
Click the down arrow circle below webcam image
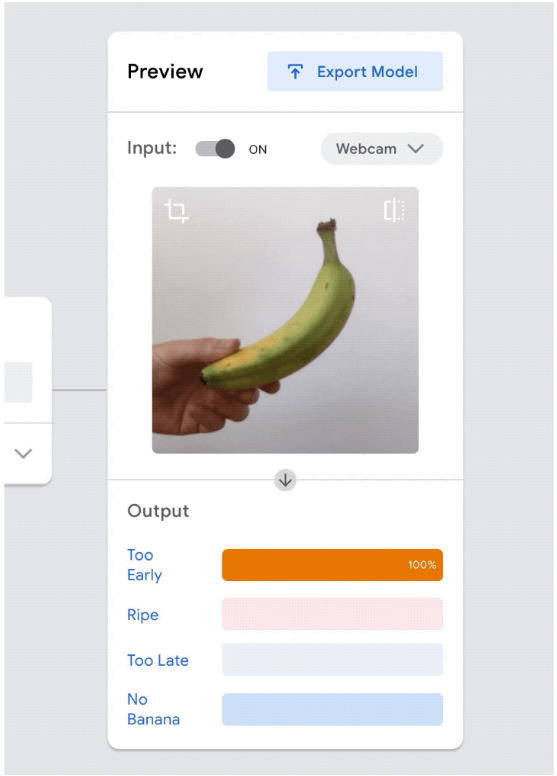click(x=285, y=480)
